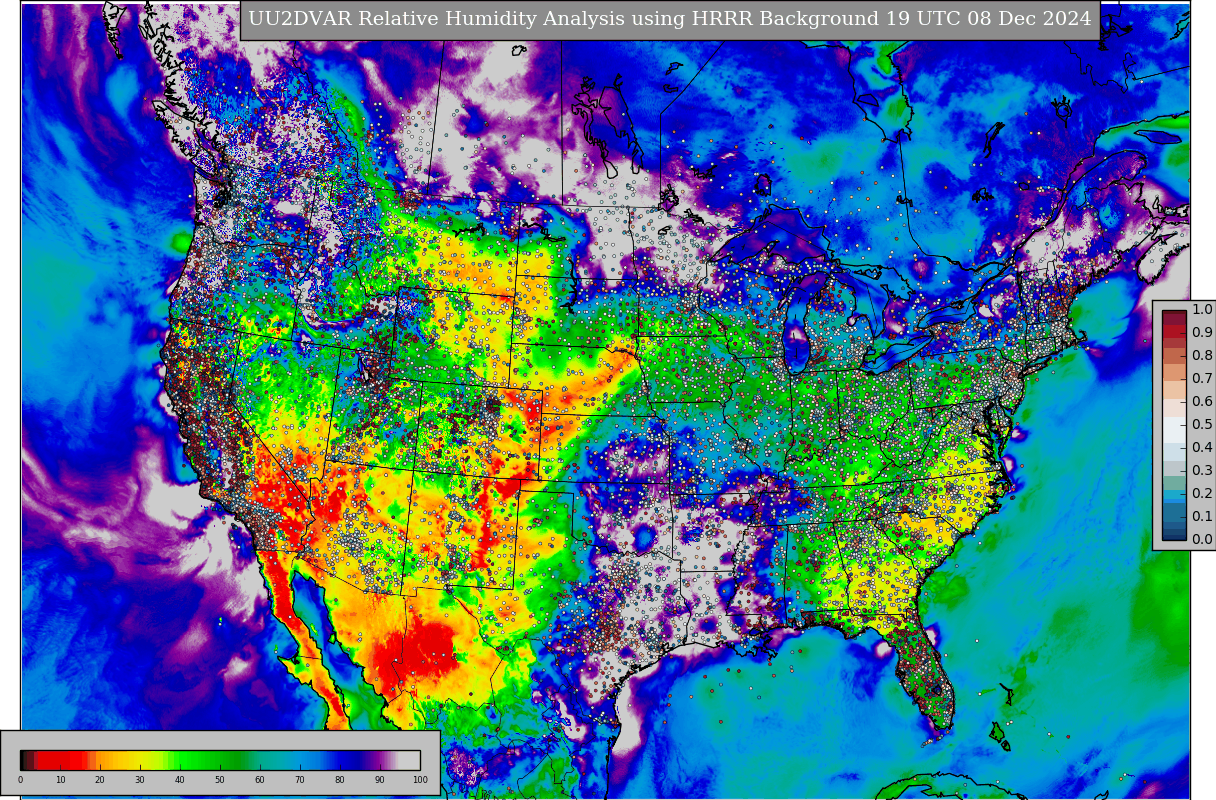Click the "0.1" label on the right colorbar
Image resolution: width=1216 pixels, height=800 pixels.
pos(1202,517)
